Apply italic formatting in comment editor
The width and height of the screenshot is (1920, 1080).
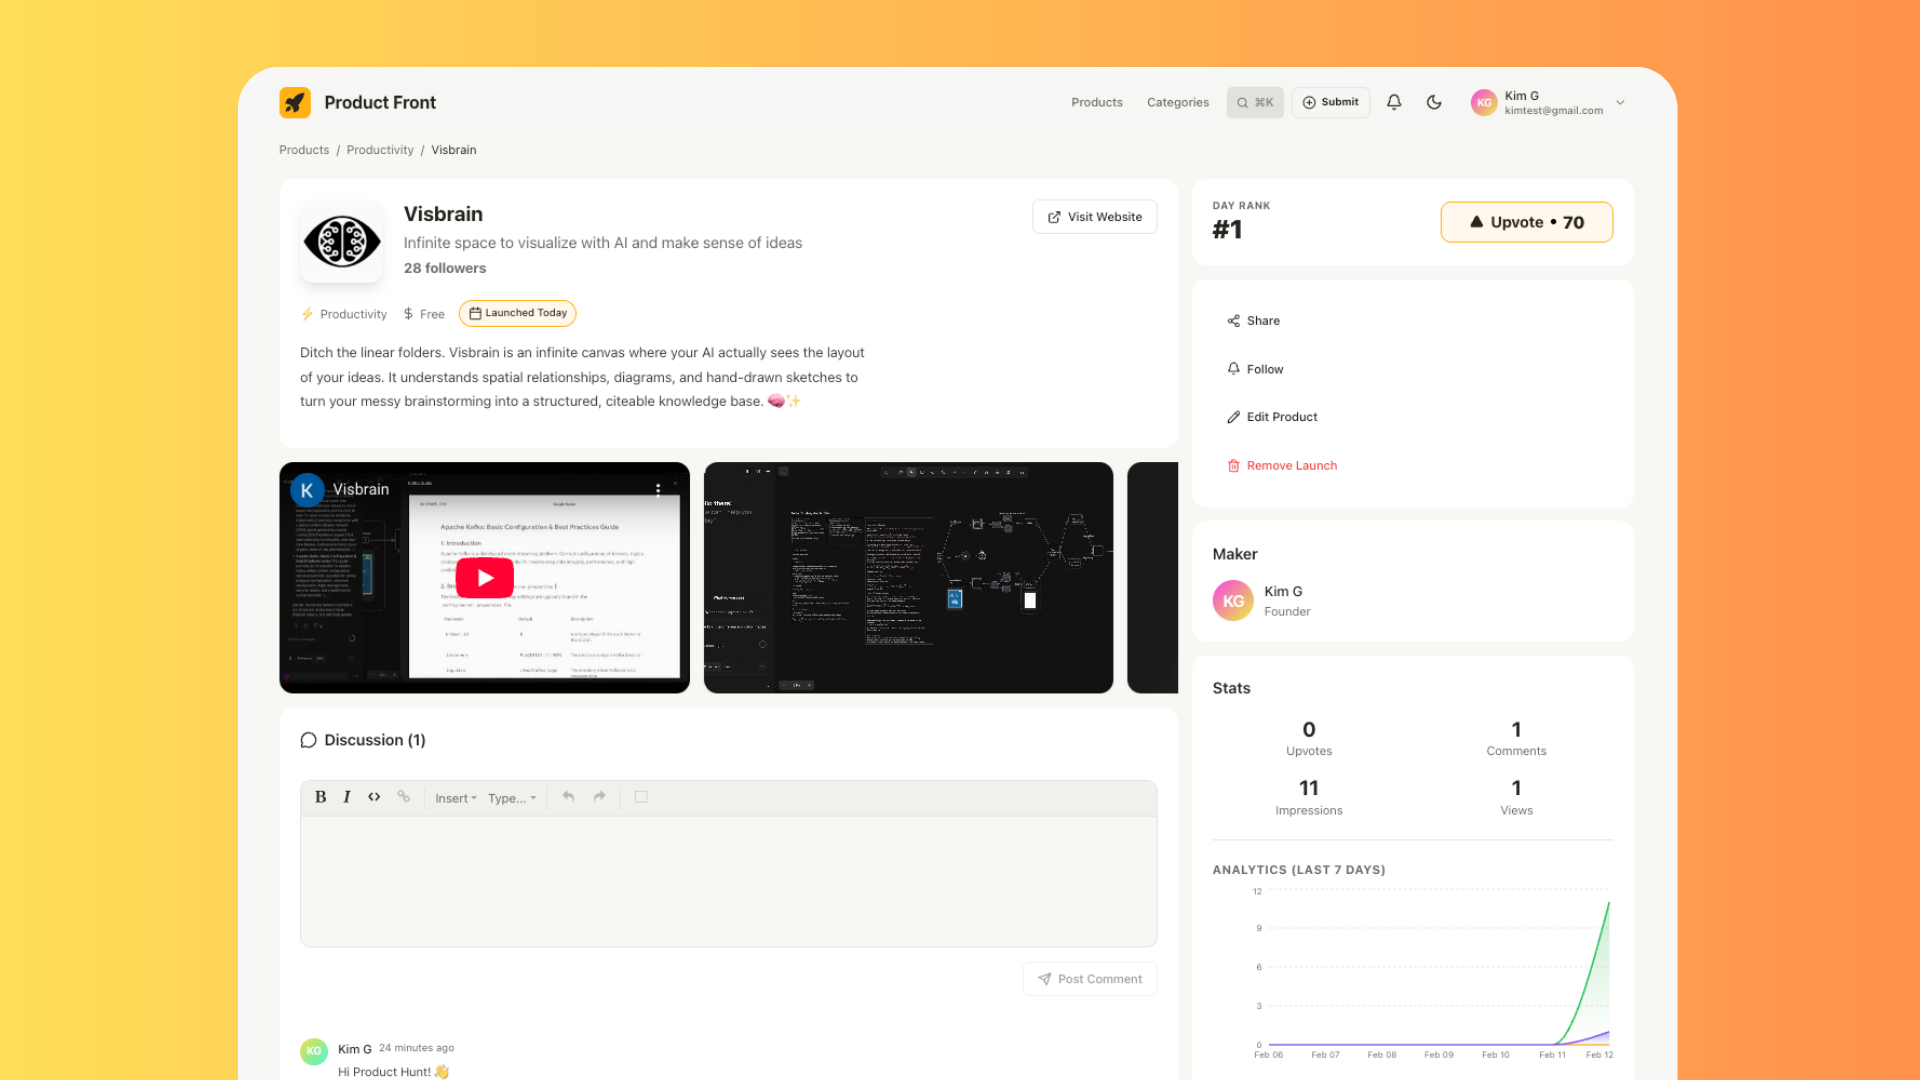click(347, 797)
